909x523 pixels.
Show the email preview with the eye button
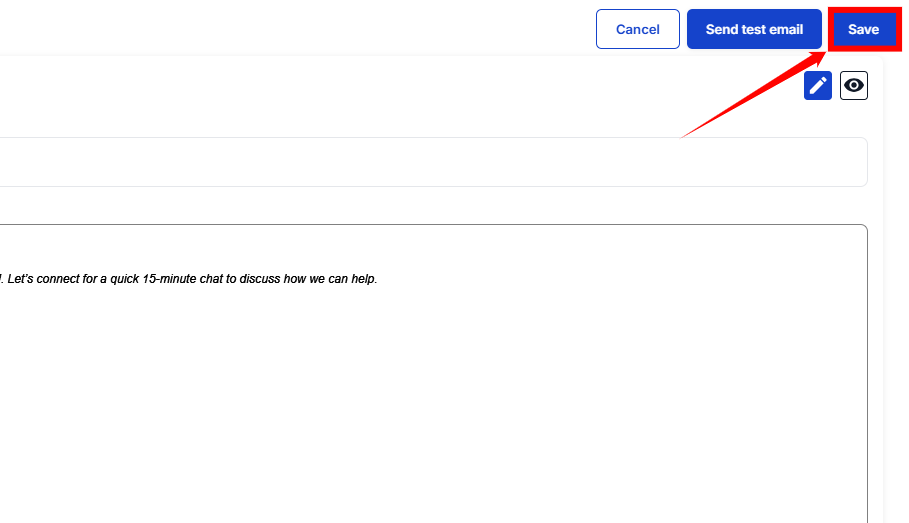pos(853,86)
